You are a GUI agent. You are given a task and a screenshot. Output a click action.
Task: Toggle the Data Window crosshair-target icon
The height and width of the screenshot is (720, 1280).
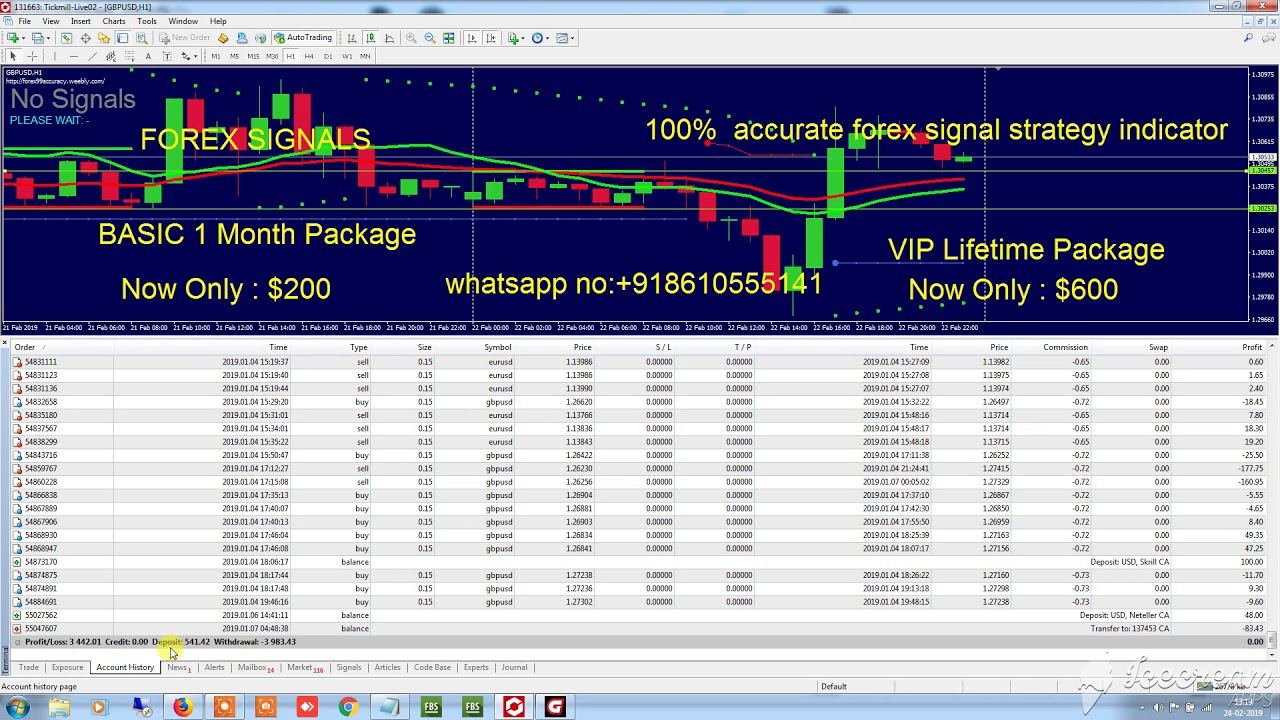pos(85,38)
